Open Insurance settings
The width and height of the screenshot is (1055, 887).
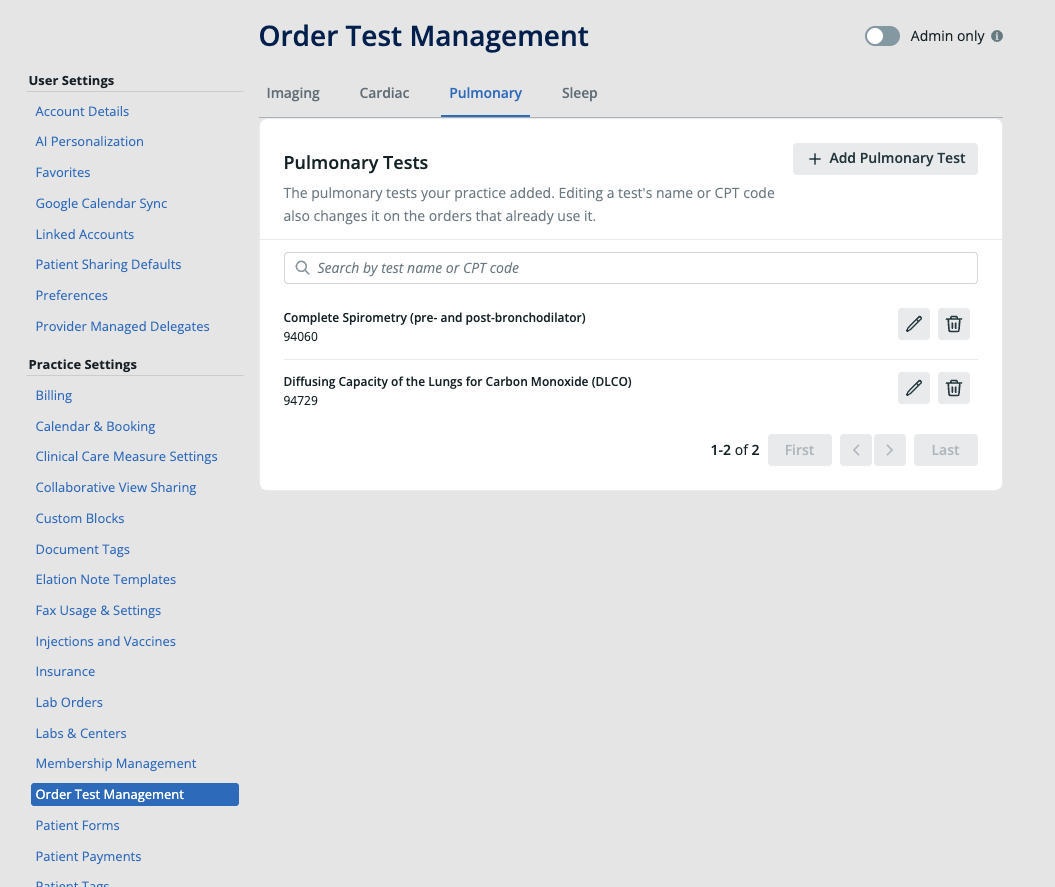tap(65, 672)
